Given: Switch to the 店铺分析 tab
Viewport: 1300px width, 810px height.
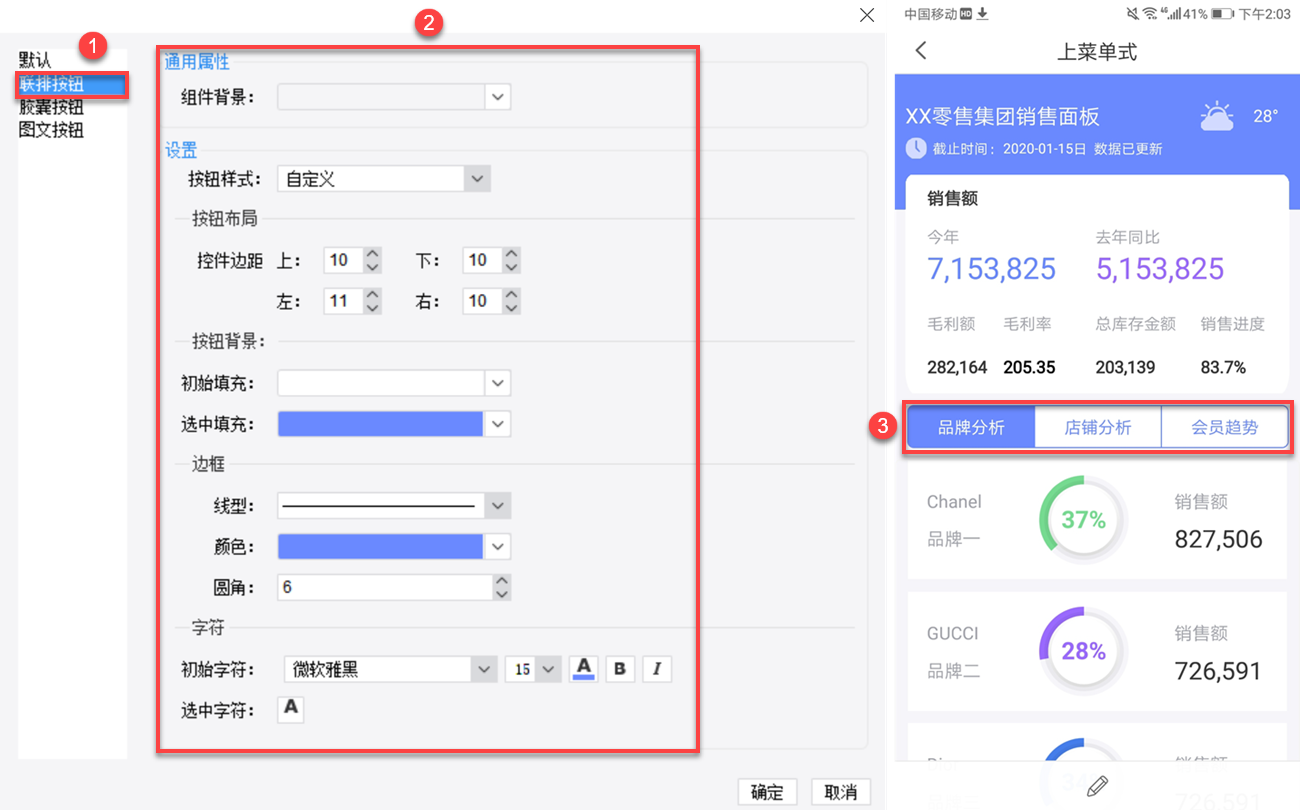Looking at the screenshot, I should 1098,427.
